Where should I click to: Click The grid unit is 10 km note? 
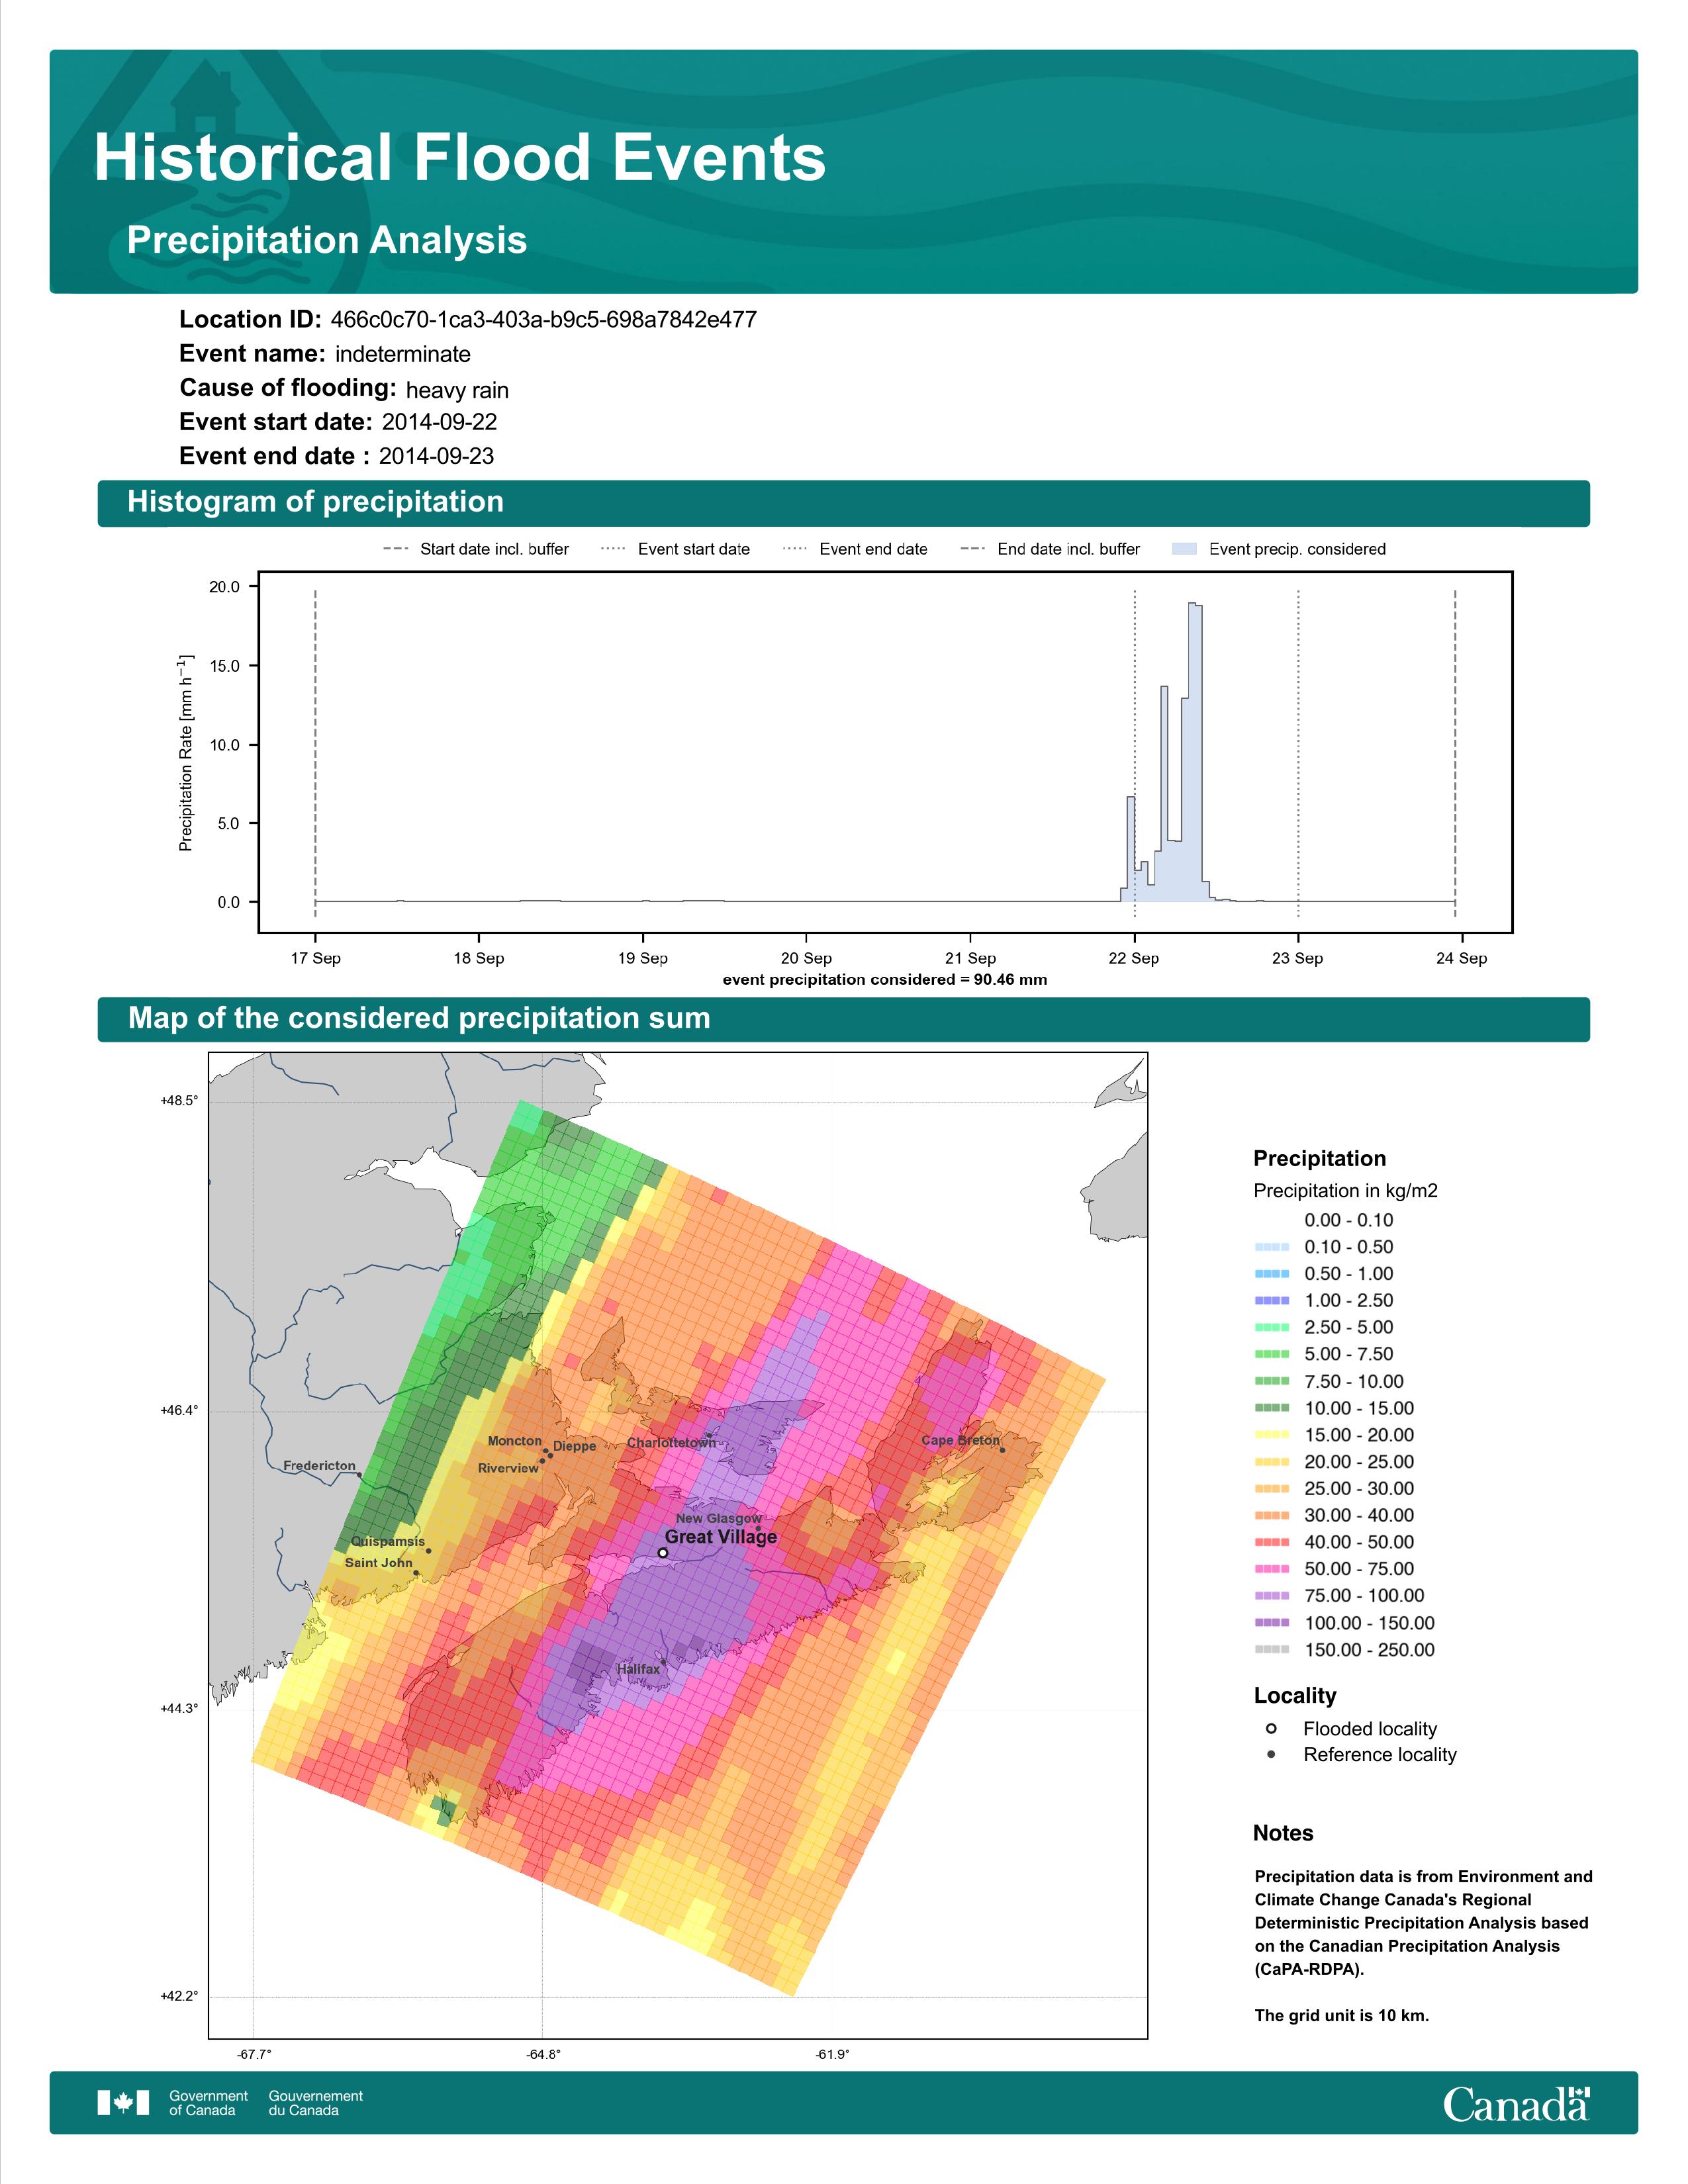pos(1342,2015)
